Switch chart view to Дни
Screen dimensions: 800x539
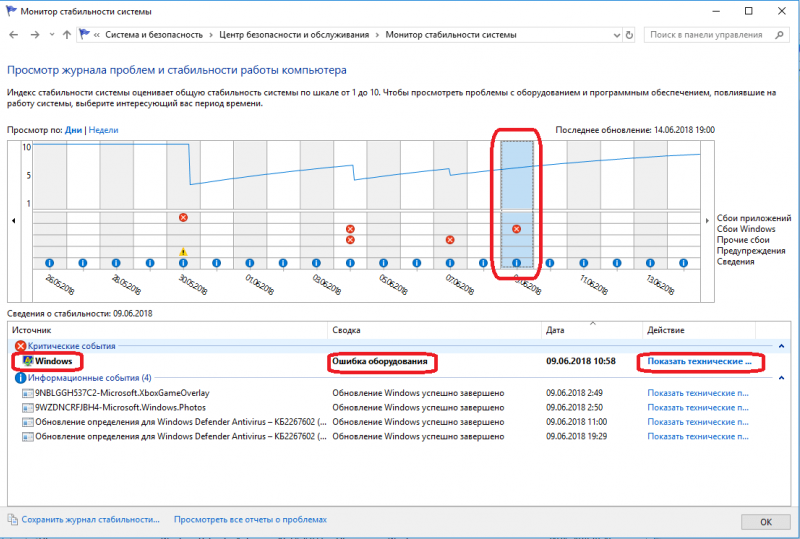tap(73, 130)
